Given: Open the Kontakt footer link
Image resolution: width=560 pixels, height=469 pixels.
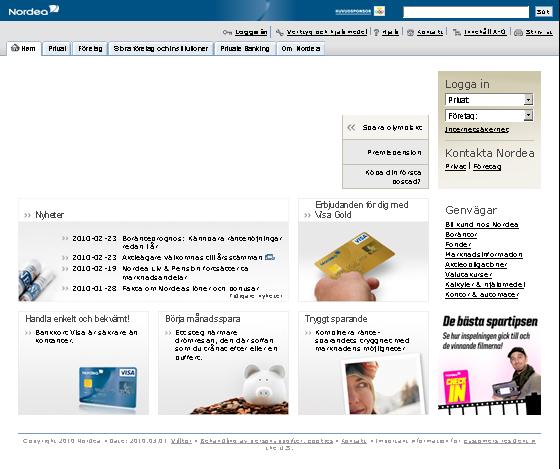Looking at the screenshot, I should pyautogui.click(x=354, y=441).
